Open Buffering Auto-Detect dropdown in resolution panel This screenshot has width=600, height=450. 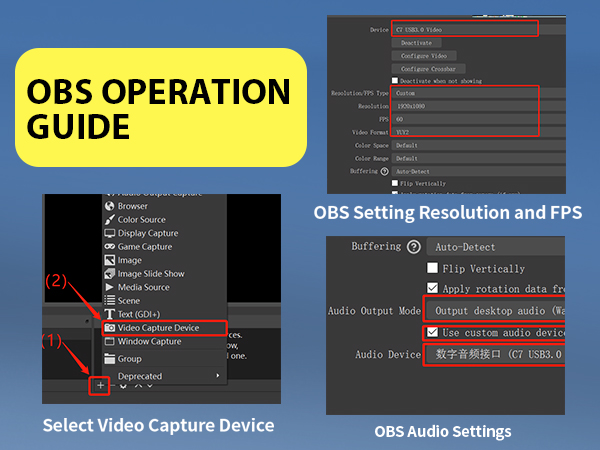[478, 171]
